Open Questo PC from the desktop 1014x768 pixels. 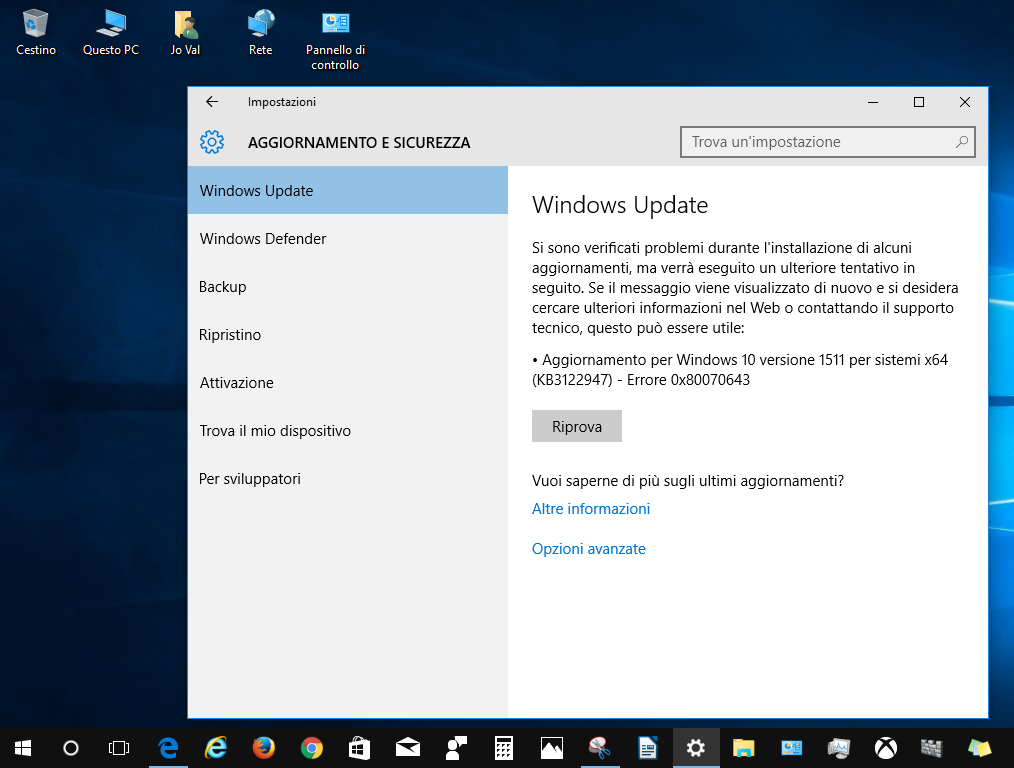110,30
